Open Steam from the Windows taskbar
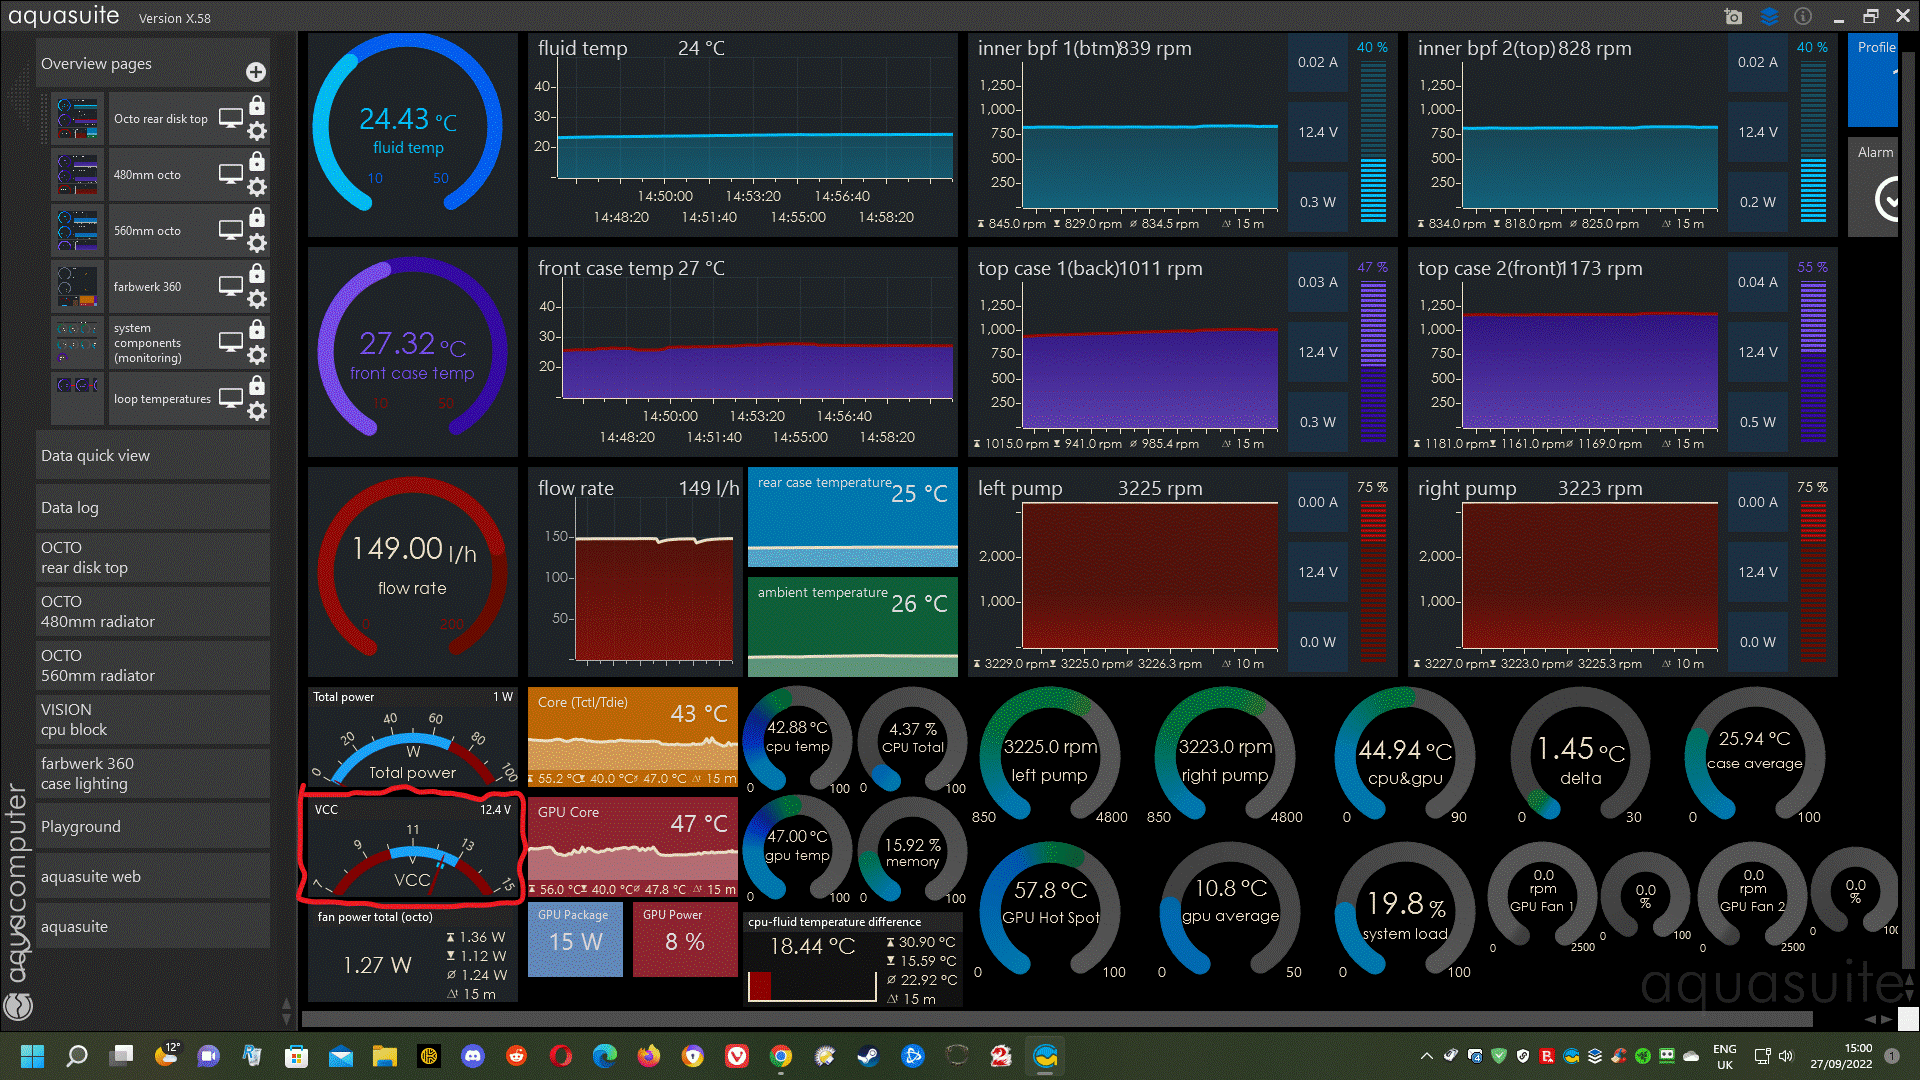Image resolution: width=1920 pixels, height=1080 pixels. (x=868, y=1056)
